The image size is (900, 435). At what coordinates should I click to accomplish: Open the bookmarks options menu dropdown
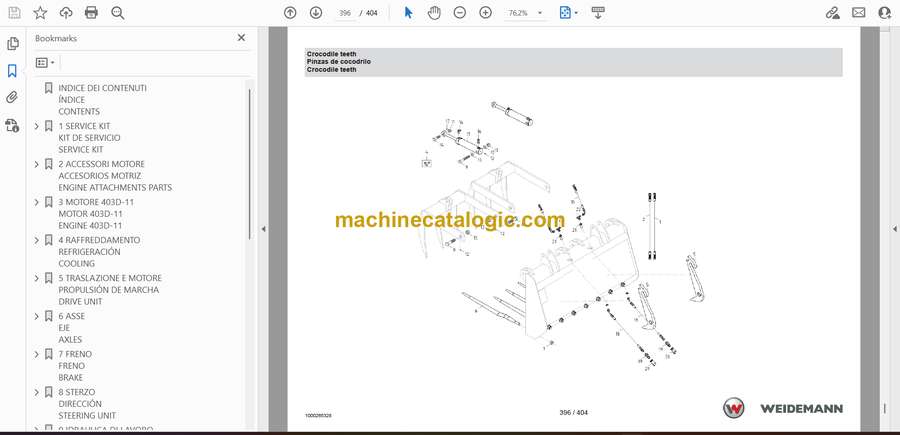click(46, 62)
